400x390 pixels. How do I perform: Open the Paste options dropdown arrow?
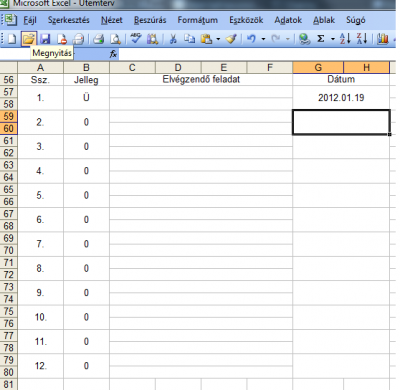click(x=218, y=39)
